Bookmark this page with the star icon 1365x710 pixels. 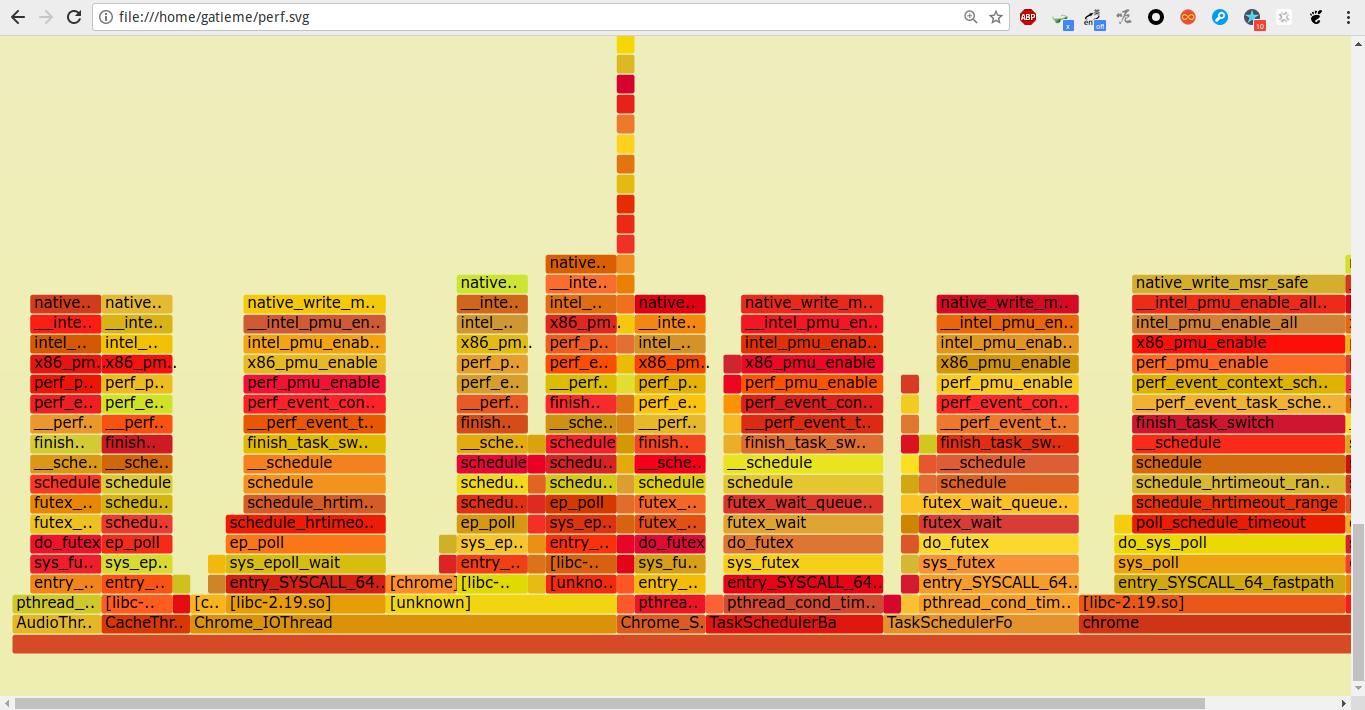996,17
